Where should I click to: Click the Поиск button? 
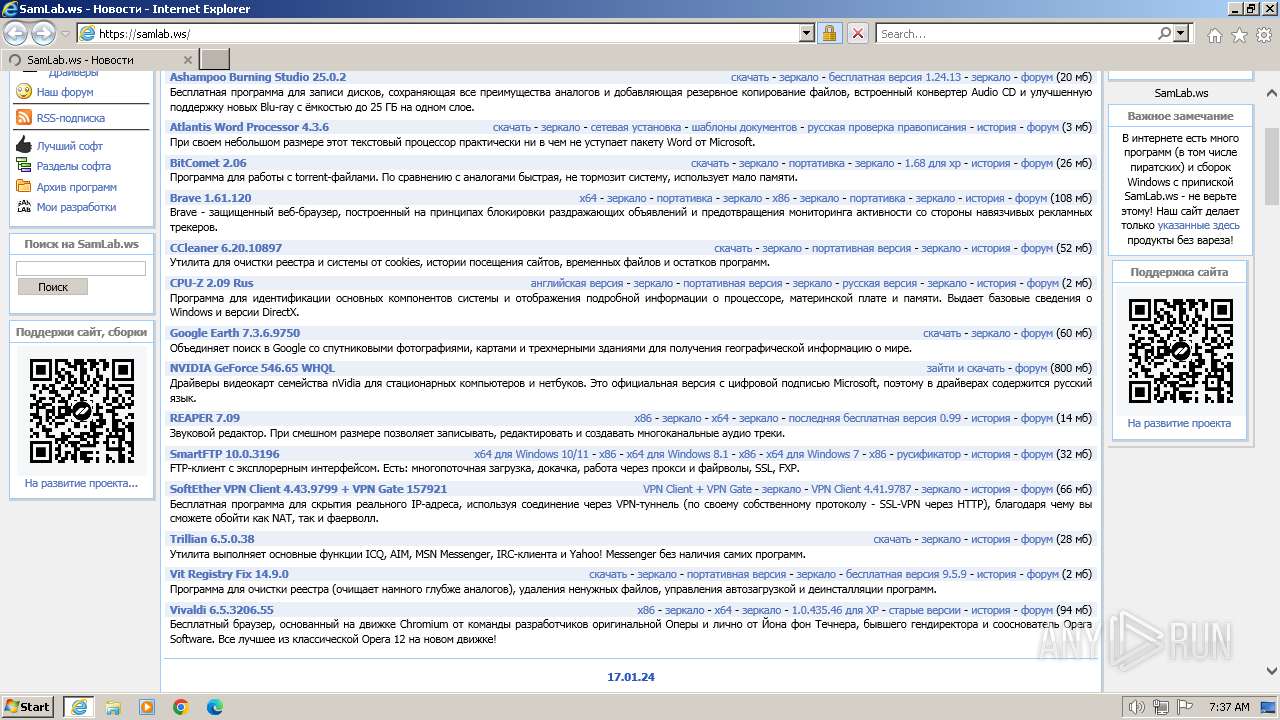click(x=53, y=286)
